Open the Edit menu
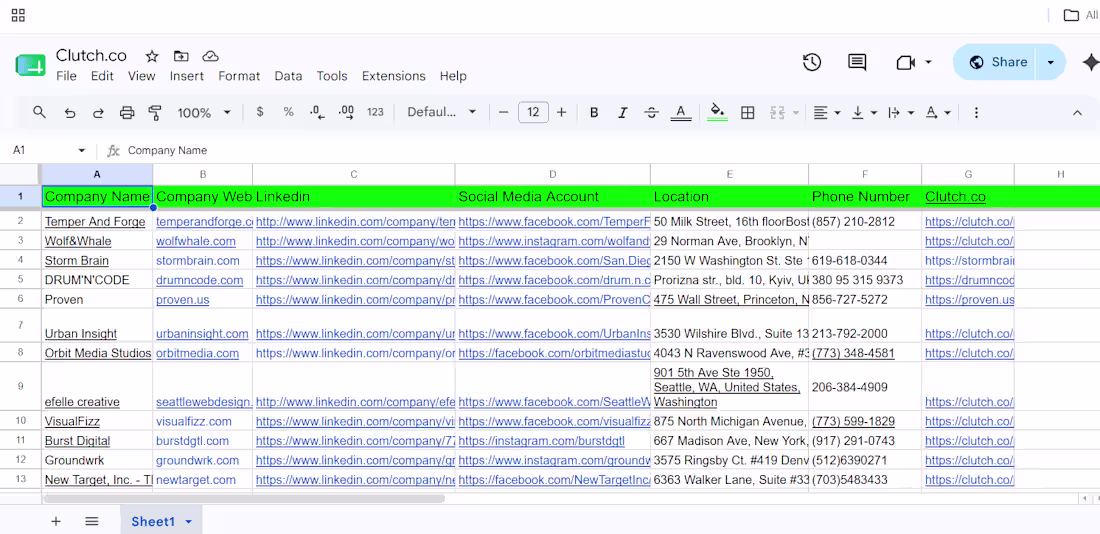This screenshot has height=534, width=1100. point(102,76)
